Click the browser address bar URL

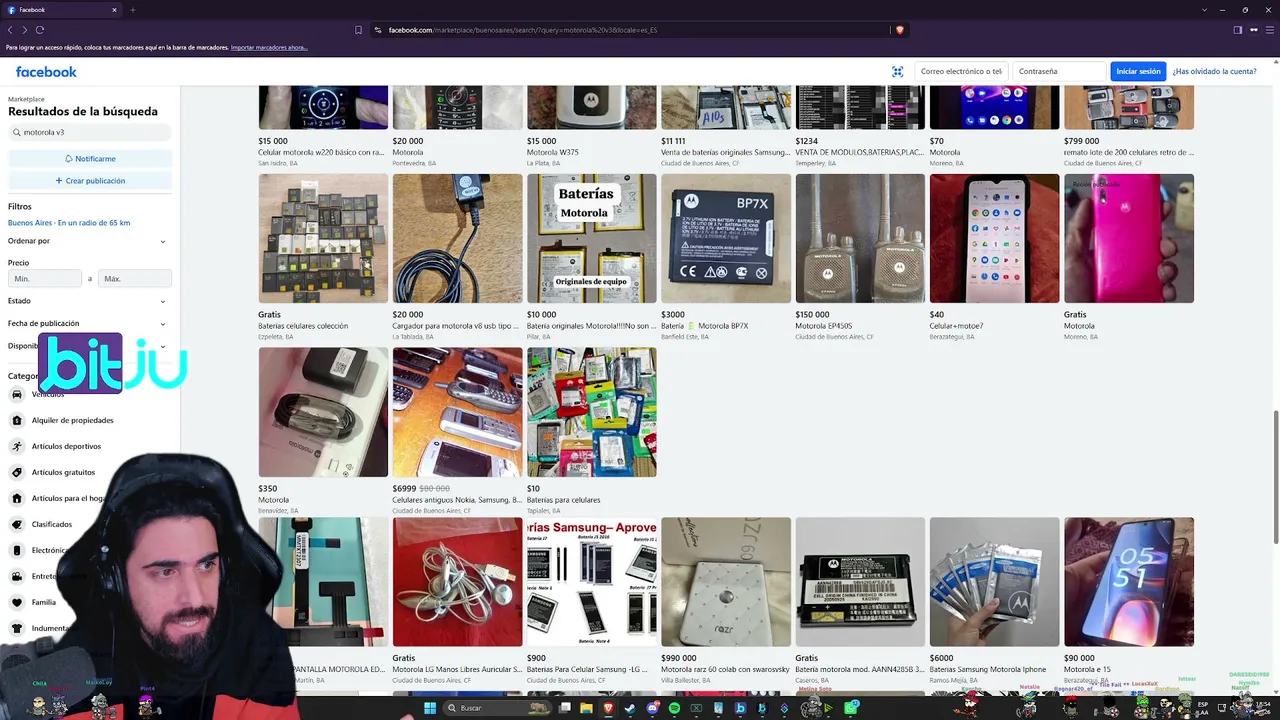(523, 30)
